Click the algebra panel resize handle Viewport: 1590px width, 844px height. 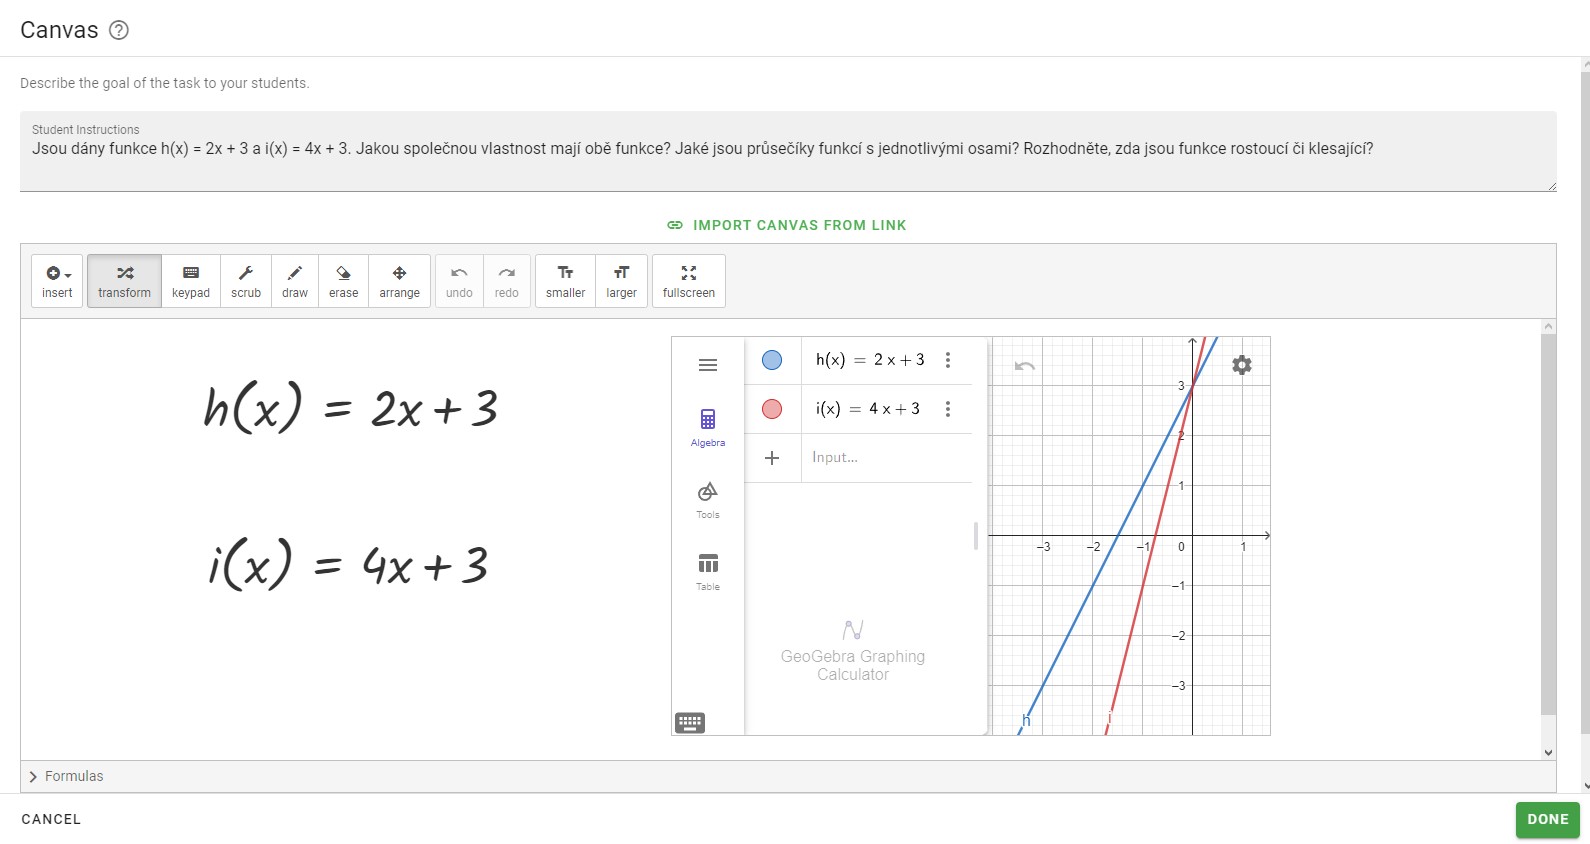(x=976, y=536)
